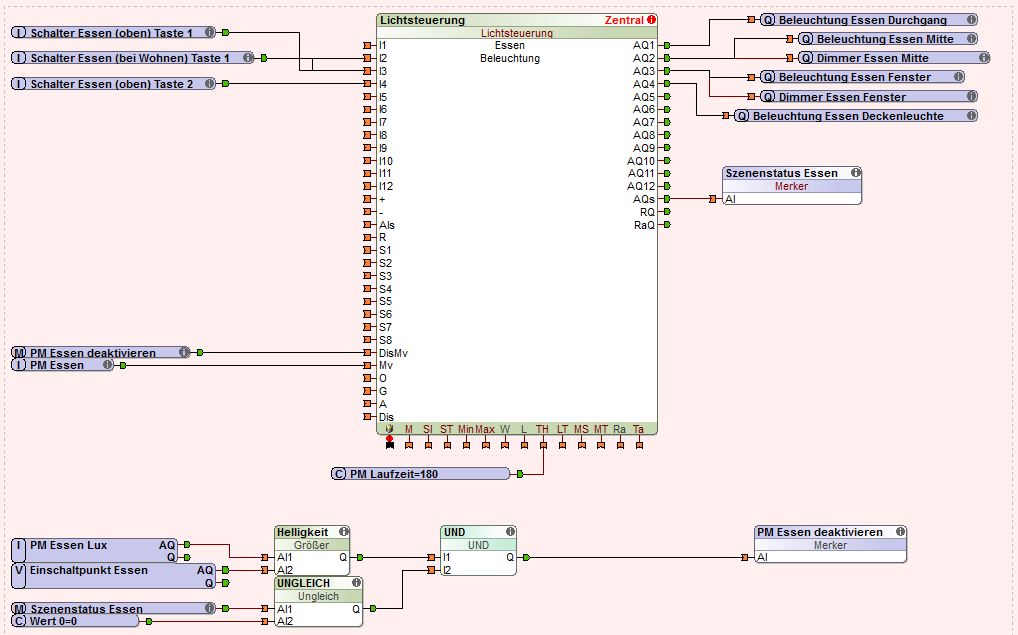Click the AQs output pin
The height and width of the screenshot is (635, 1018).
click(x=667, y=199)
